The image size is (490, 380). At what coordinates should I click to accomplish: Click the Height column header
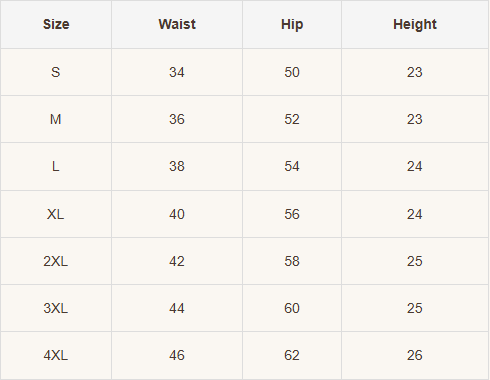coord(415,24)
